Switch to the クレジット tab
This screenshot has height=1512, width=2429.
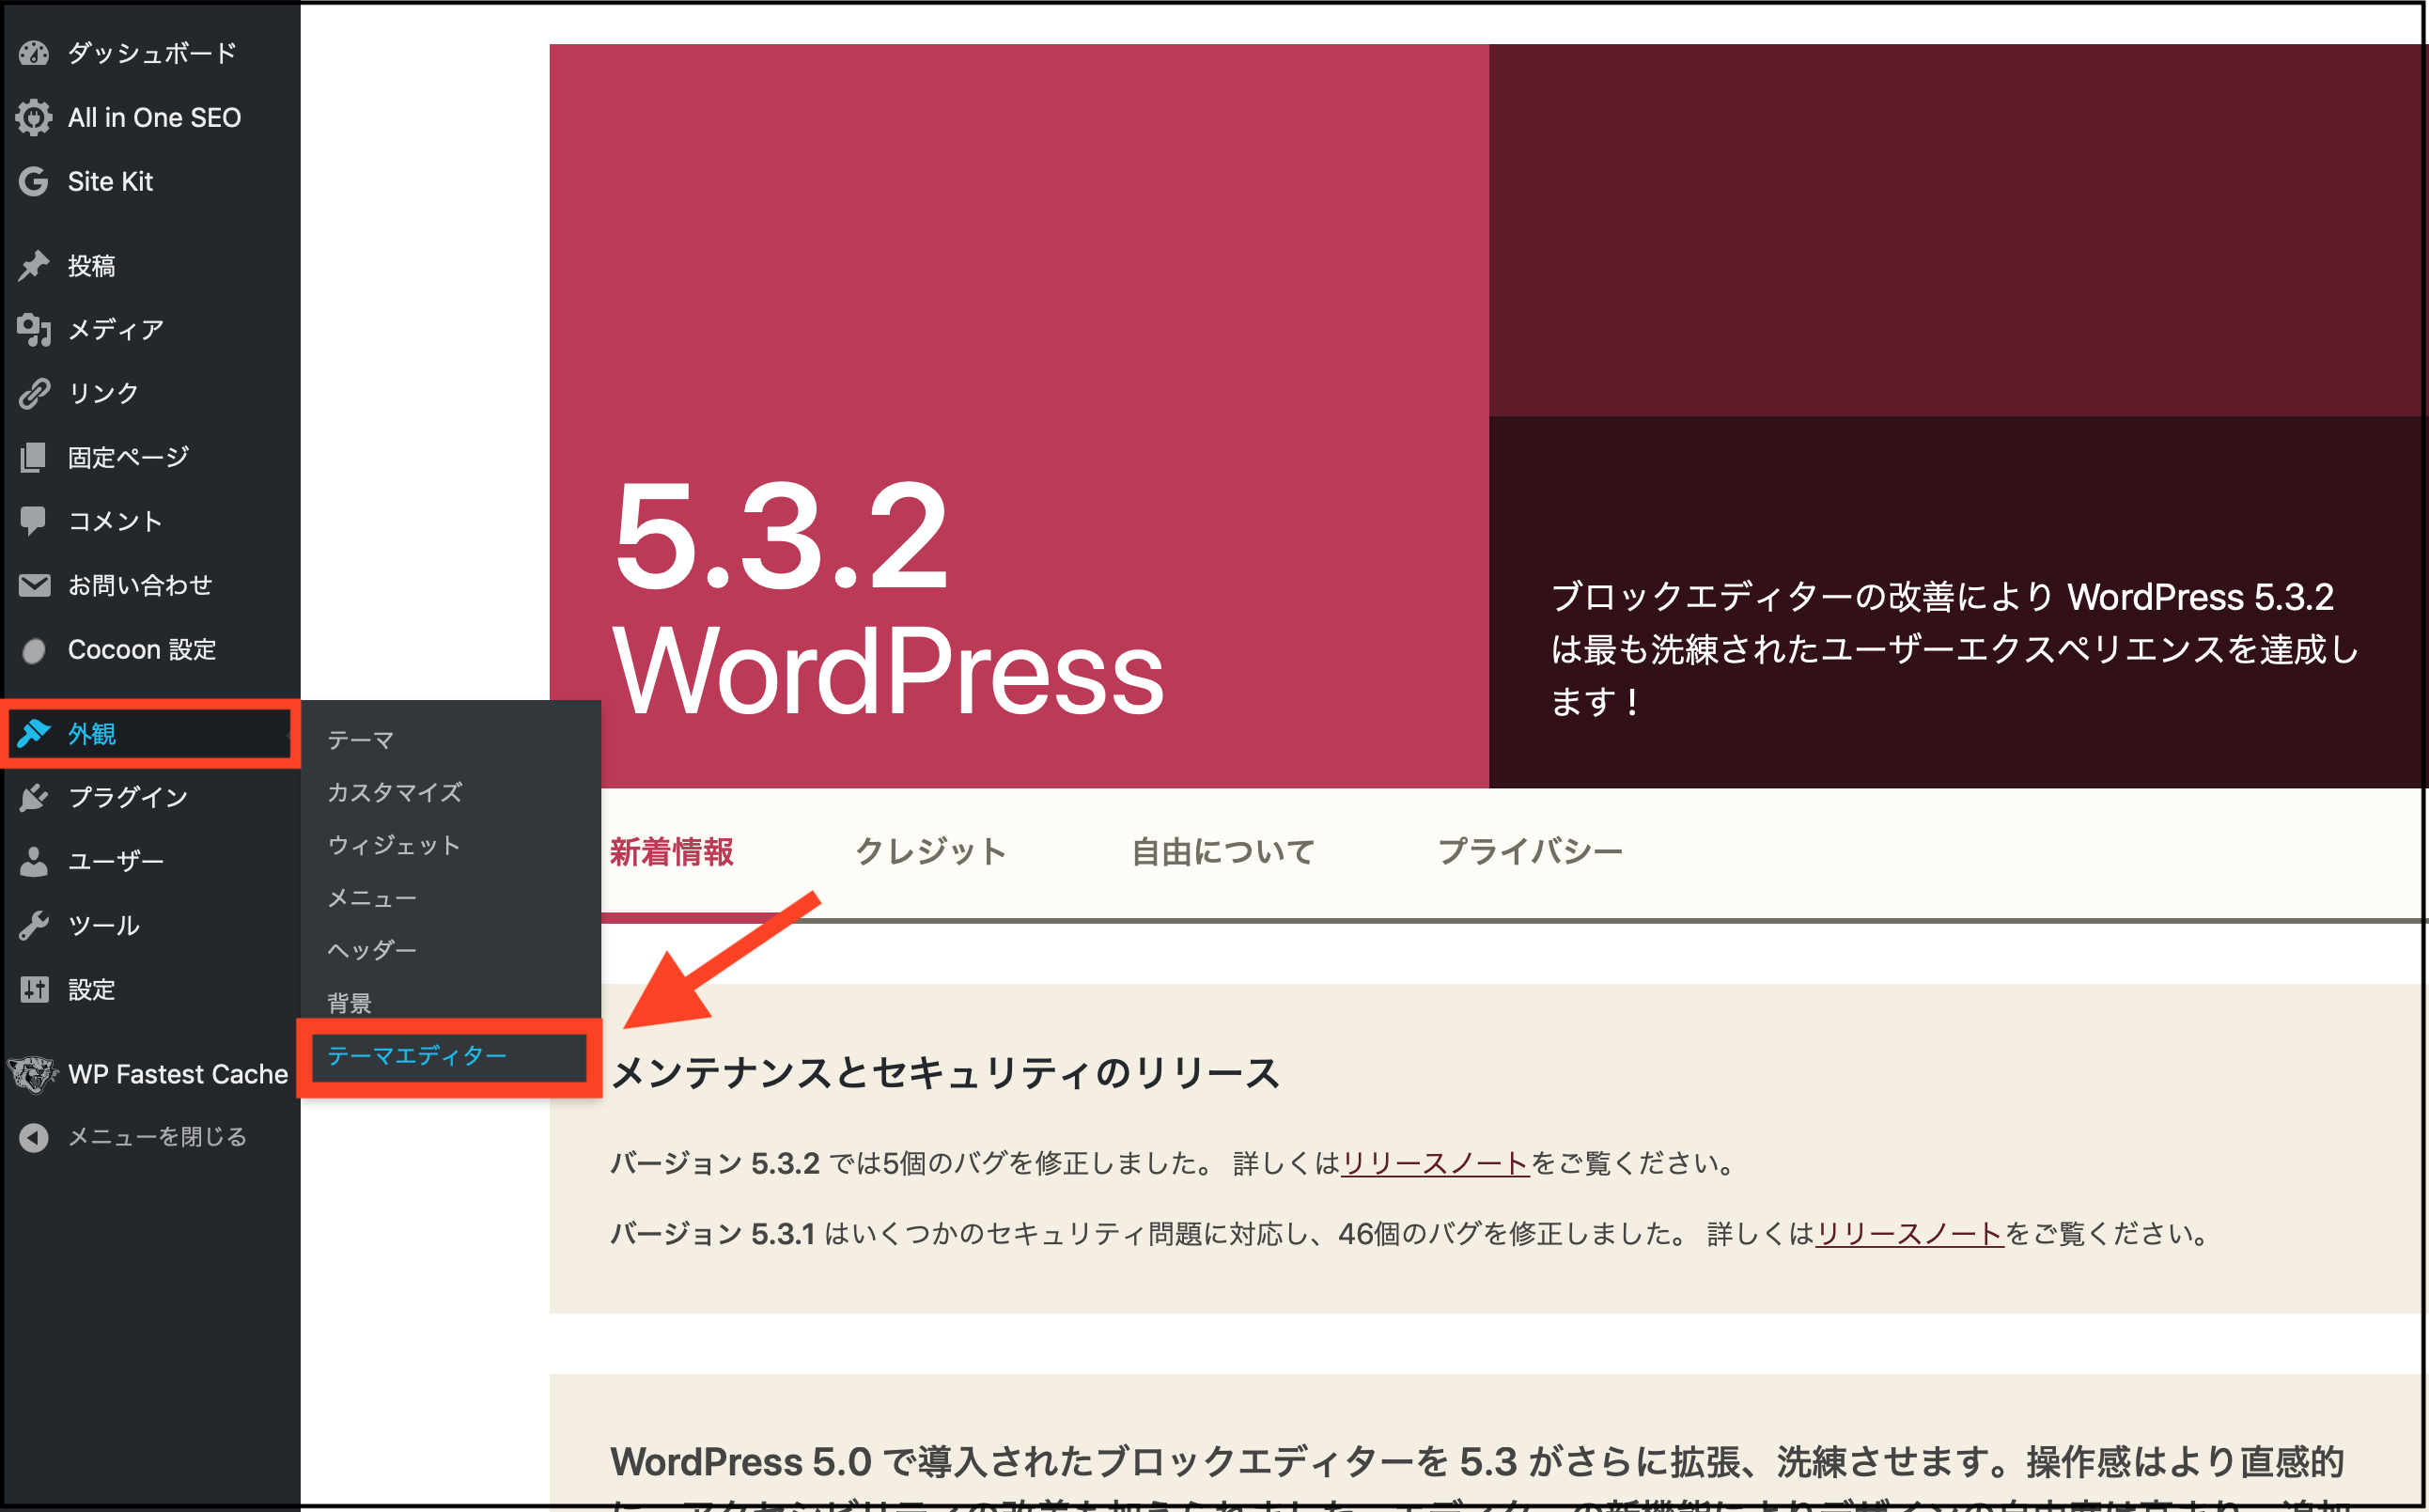931,852
